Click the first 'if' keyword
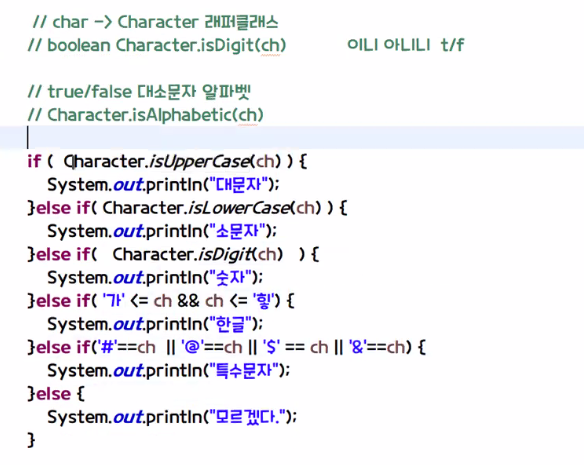This screenshot has height=465, width=584. (x=34, y=161)
